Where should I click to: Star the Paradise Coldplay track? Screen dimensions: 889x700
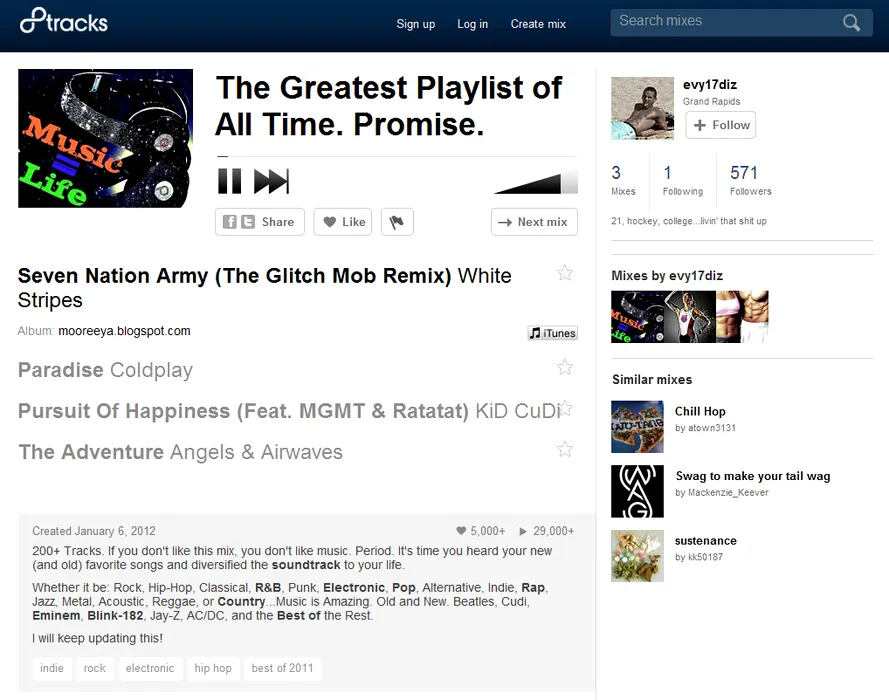[565, 367]
